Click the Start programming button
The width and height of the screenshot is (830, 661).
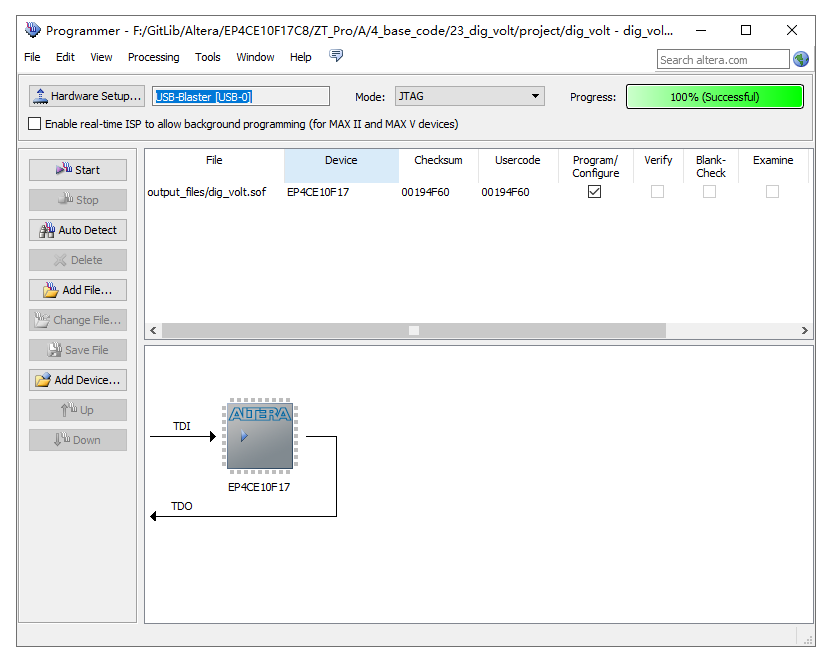tap(78, 170)
